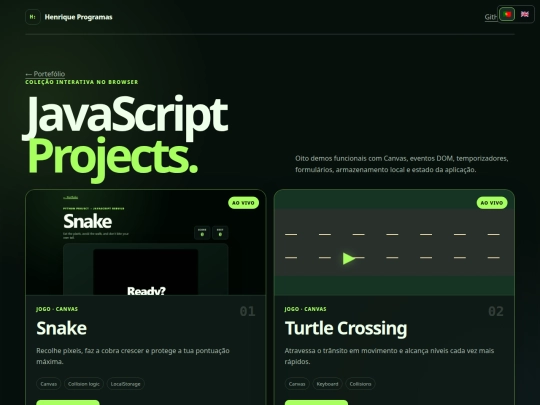
Task: Click the Canvas tag on Turtle Crossing
Action: pyautogui.click(x=297, y=384)
